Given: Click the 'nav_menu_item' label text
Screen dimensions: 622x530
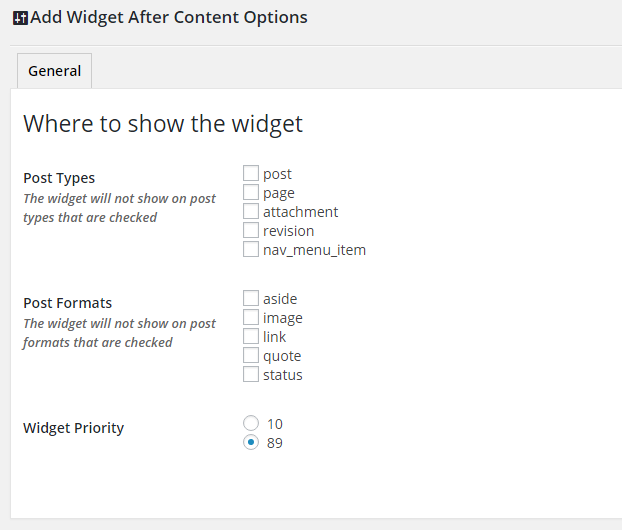Looking at the screenshot, I should (314, 250).
